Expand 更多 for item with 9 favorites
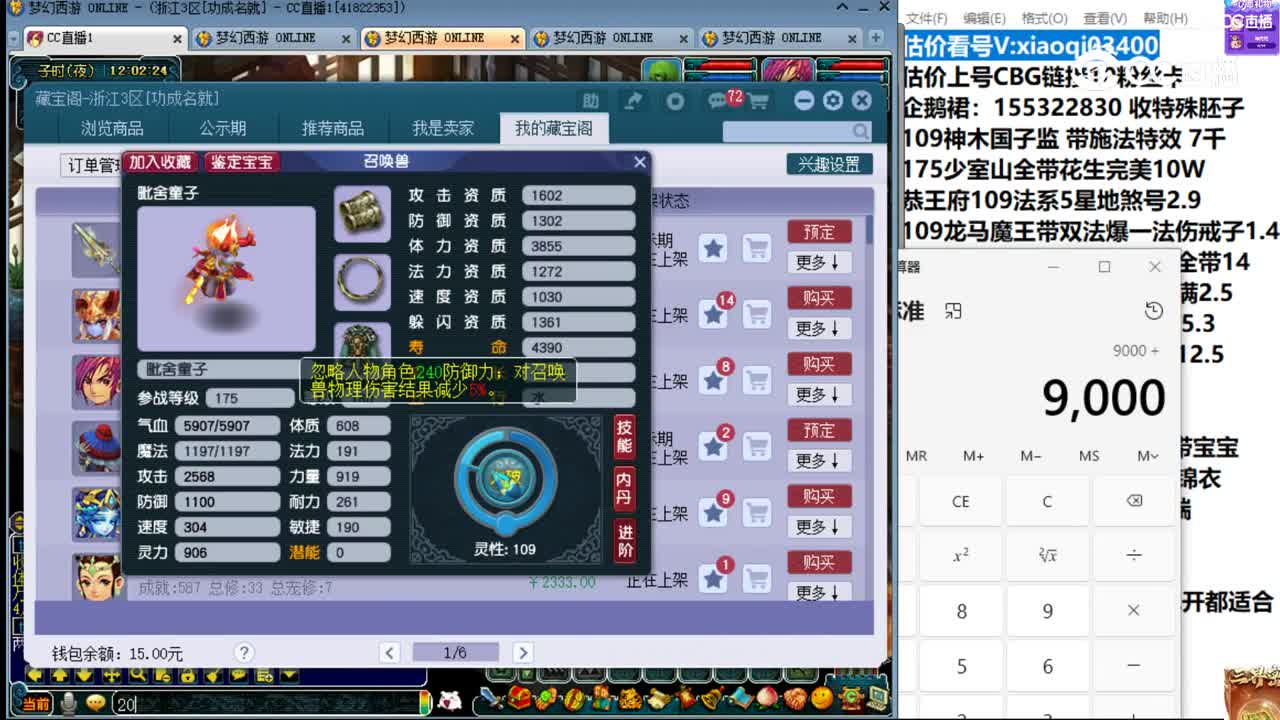This screenshot has height=720, width=1280. (819, 527)
